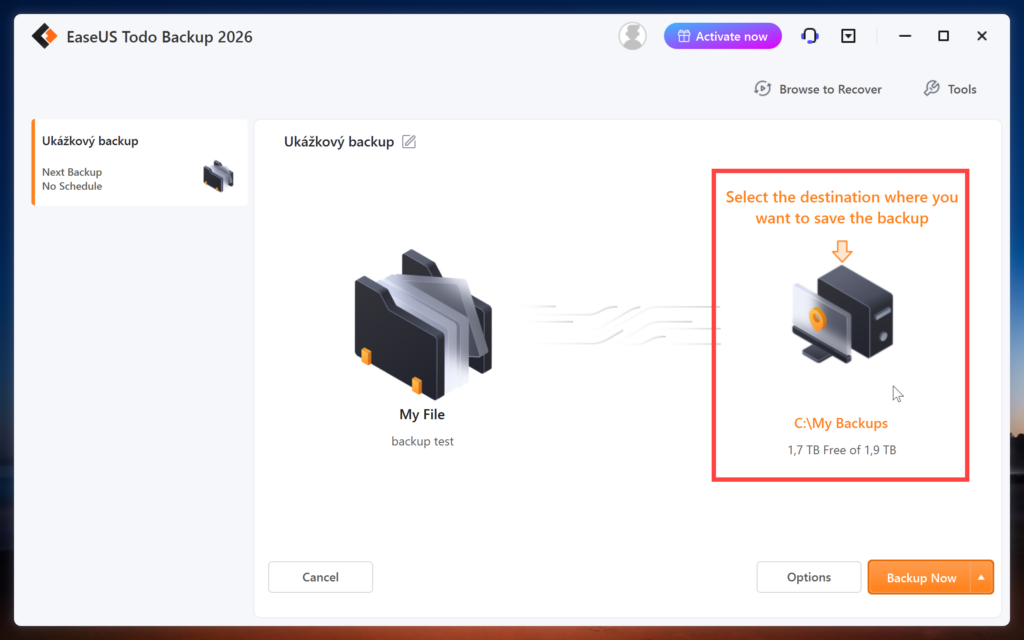1024x640 pixels.
Task: Click the Next Backup label in sidebar
Action: coord(72,172)
